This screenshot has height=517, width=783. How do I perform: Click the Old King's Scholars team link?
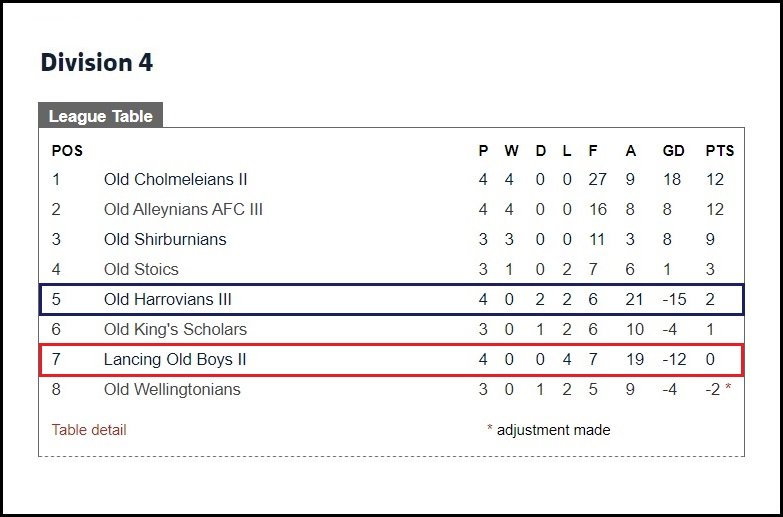click(x=175, y=329)
